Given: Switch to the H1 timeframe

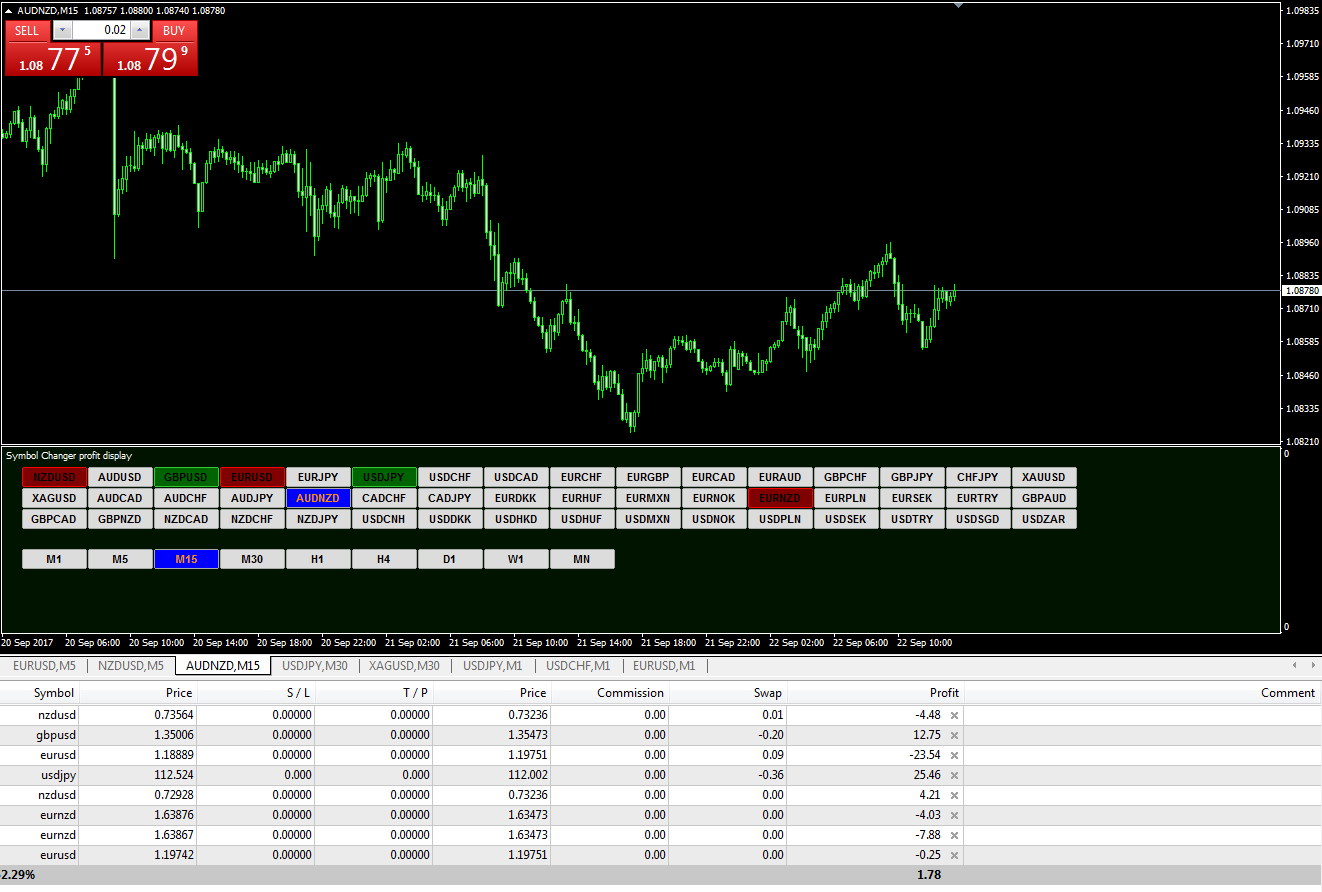Looking at the screenshot, I should (318, 559).
